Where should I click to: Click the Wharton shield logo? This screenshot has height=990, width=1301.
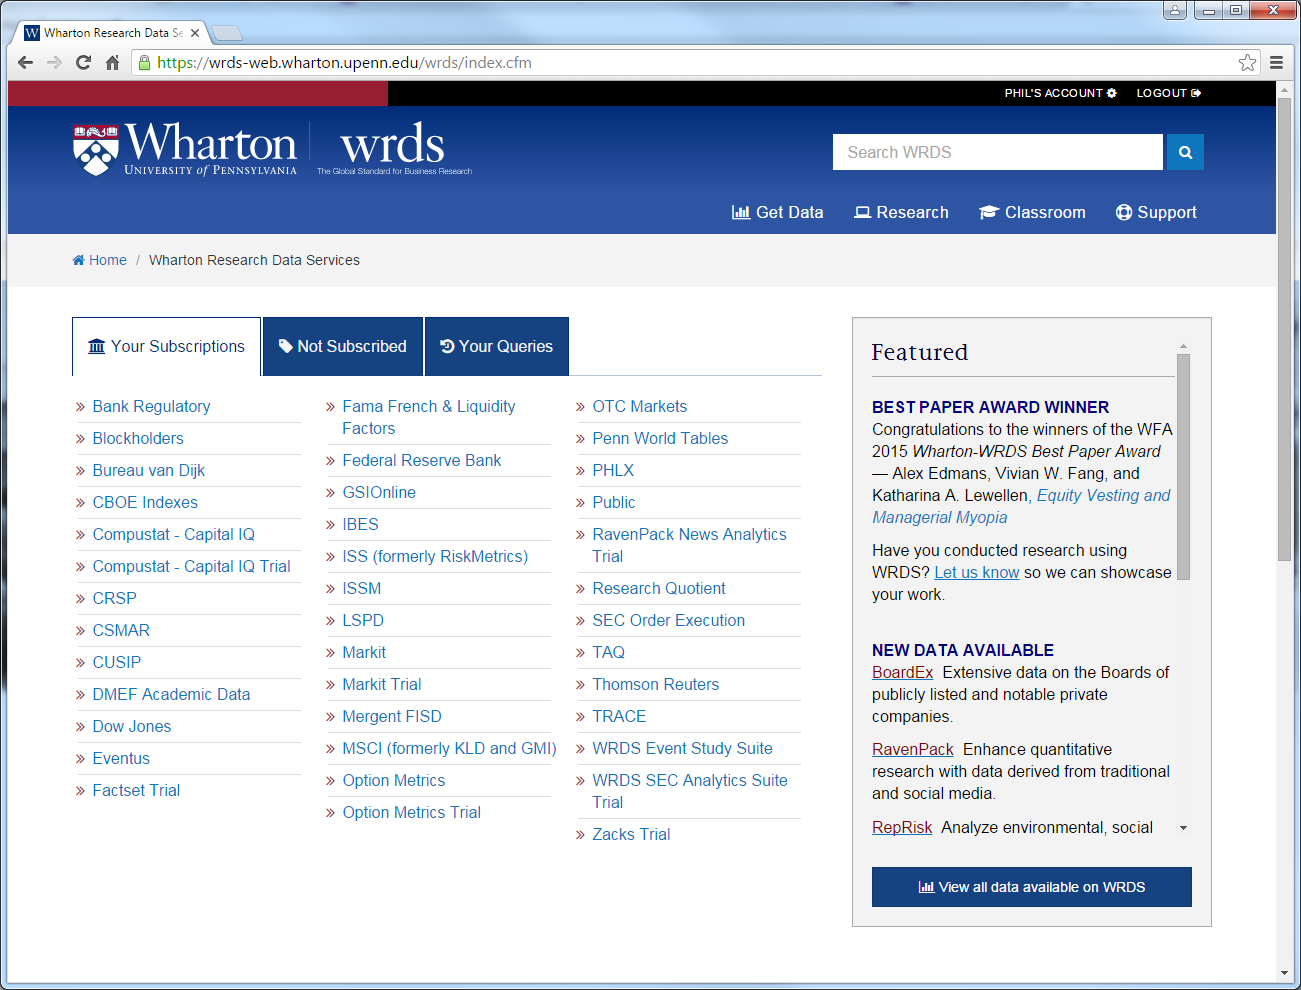pyautogui.click(x=96, y=150)
